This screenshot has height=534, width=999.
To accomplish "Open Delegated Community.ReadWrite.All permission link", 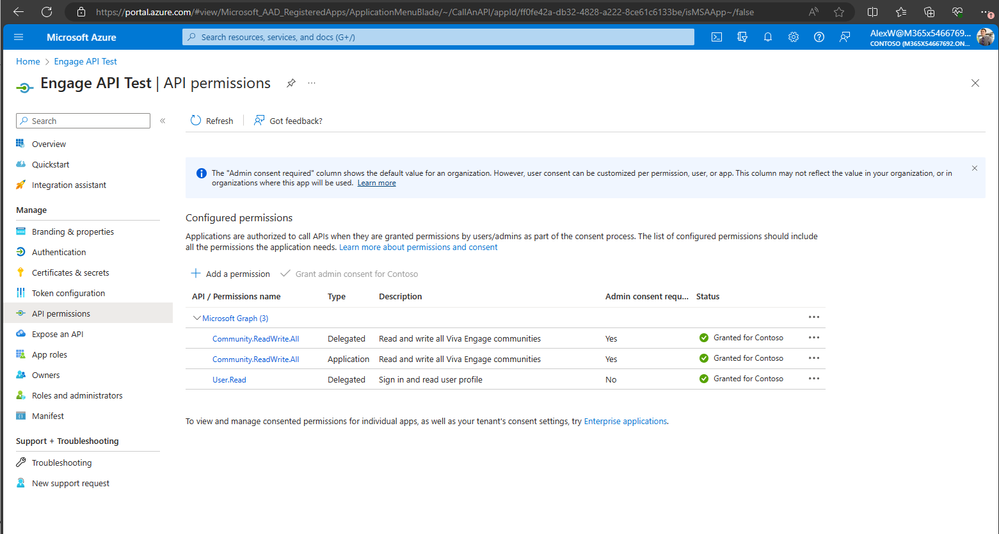I will [x=255, y=339].
